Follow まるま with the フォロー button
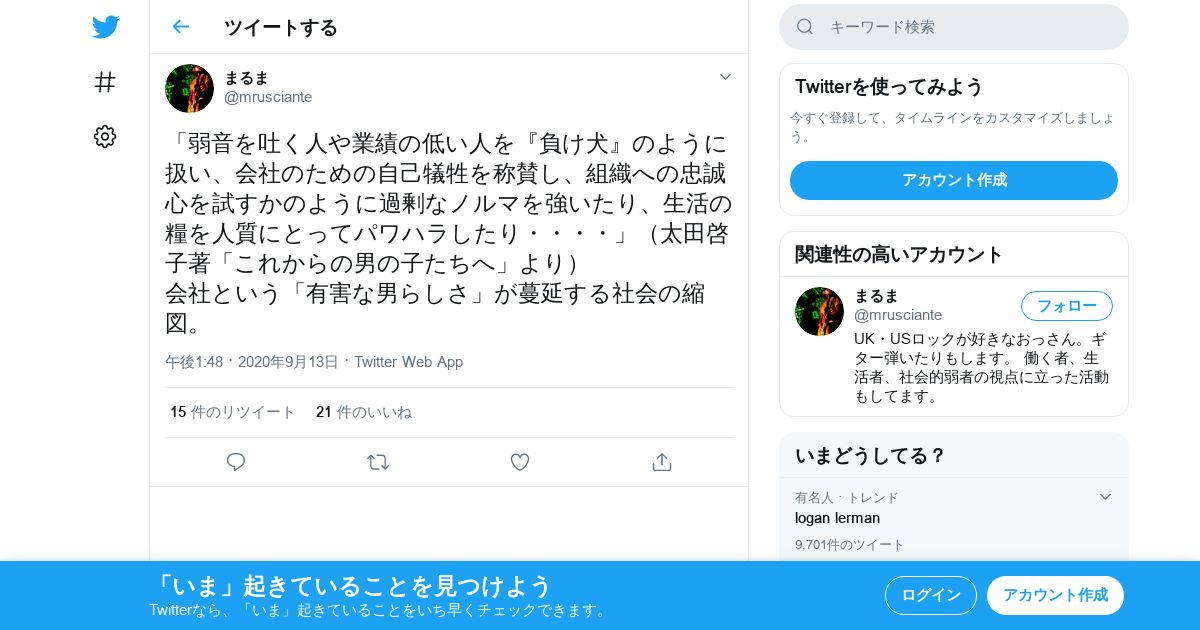Viewport: 1200px width, 630px height. click(1067, 306)
